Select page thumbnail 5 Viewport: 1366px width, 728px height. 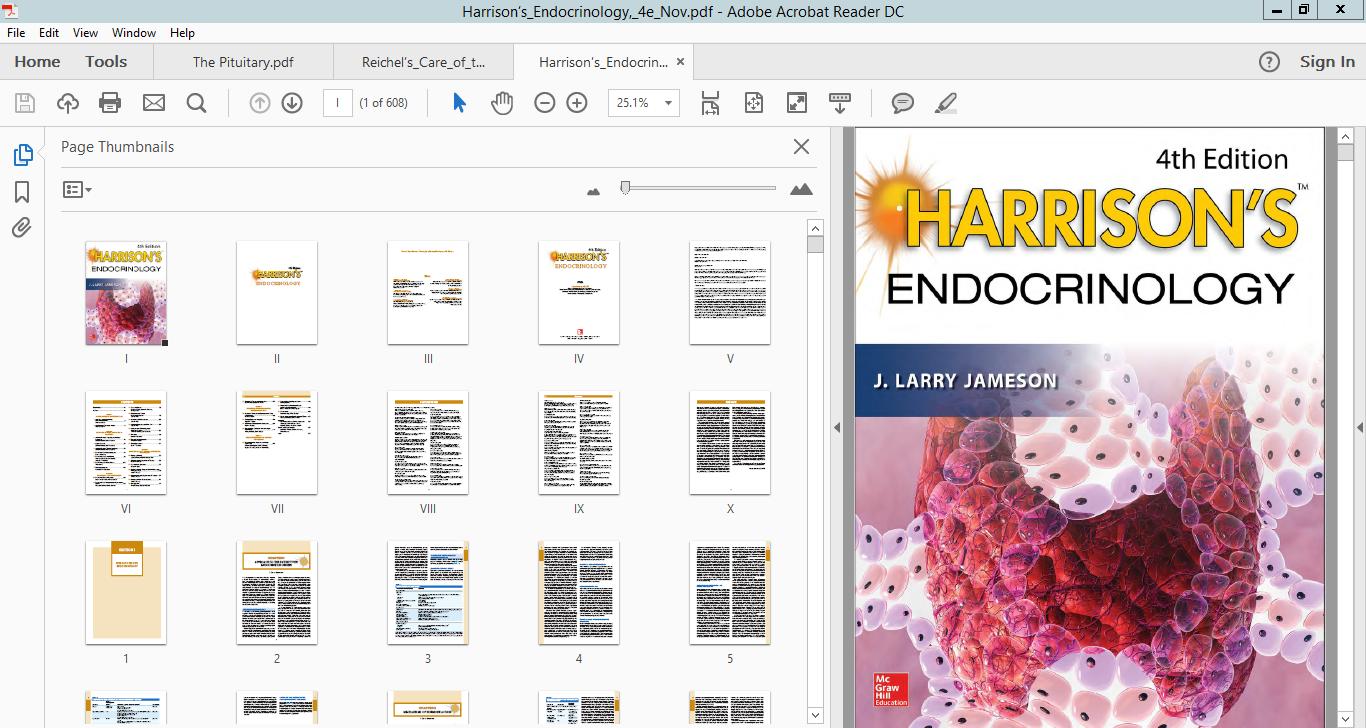[730, 593]
